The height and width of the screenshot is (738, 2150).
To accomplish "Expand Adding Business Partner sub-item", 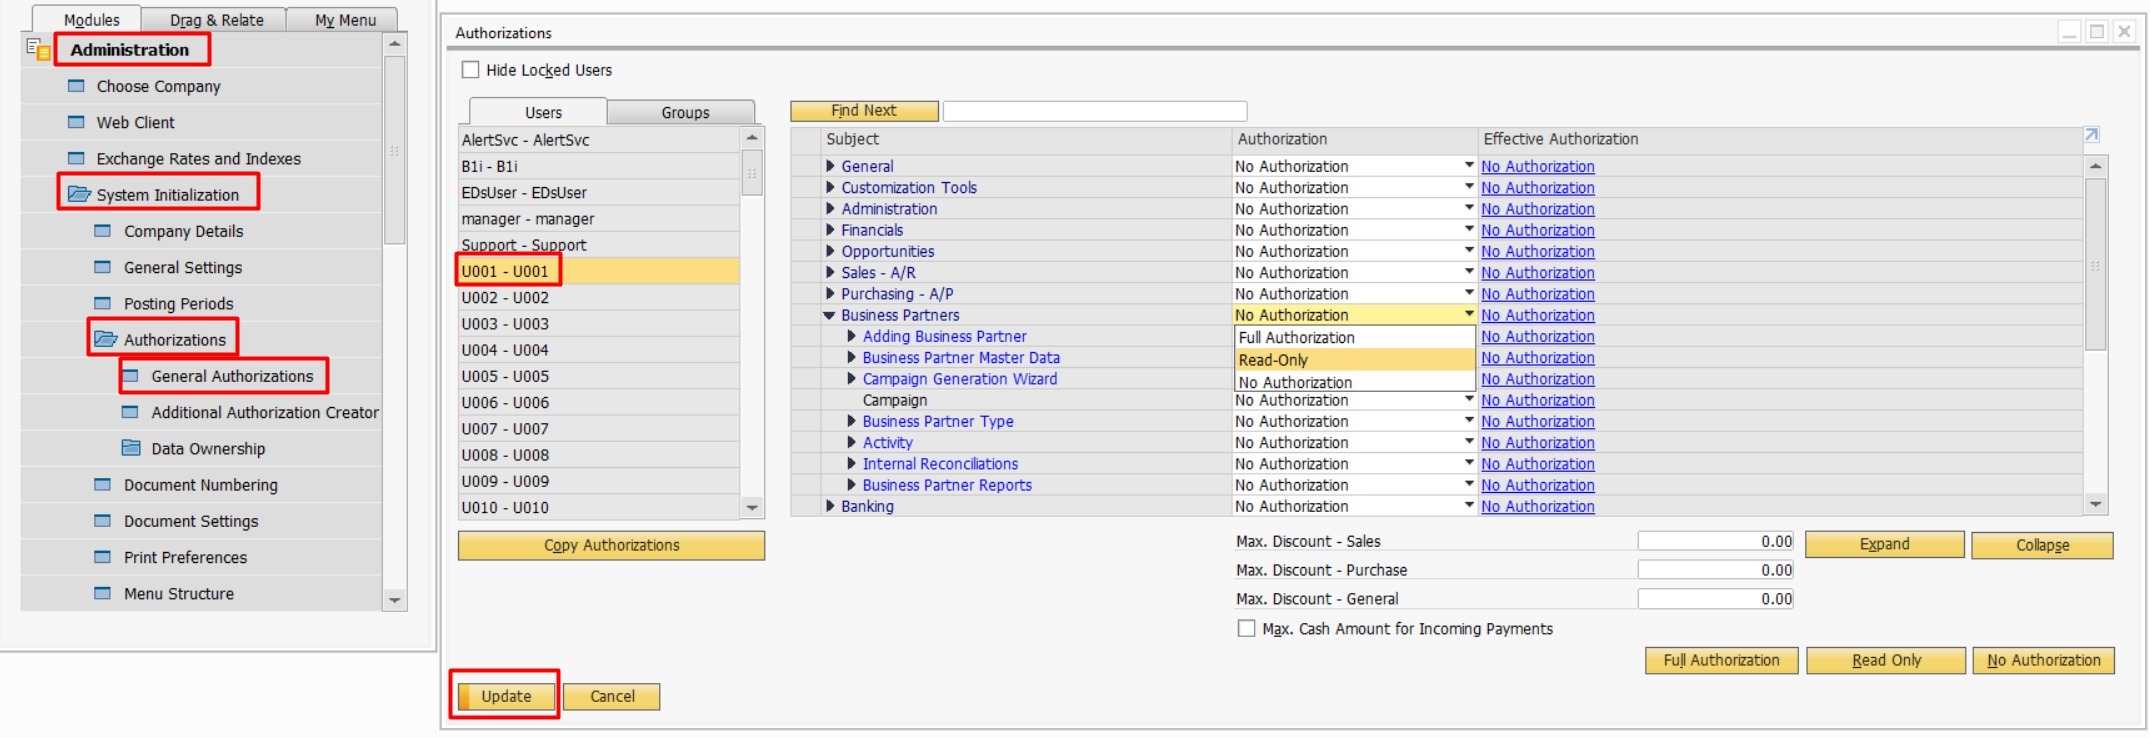I will click(x=851, y=336).
